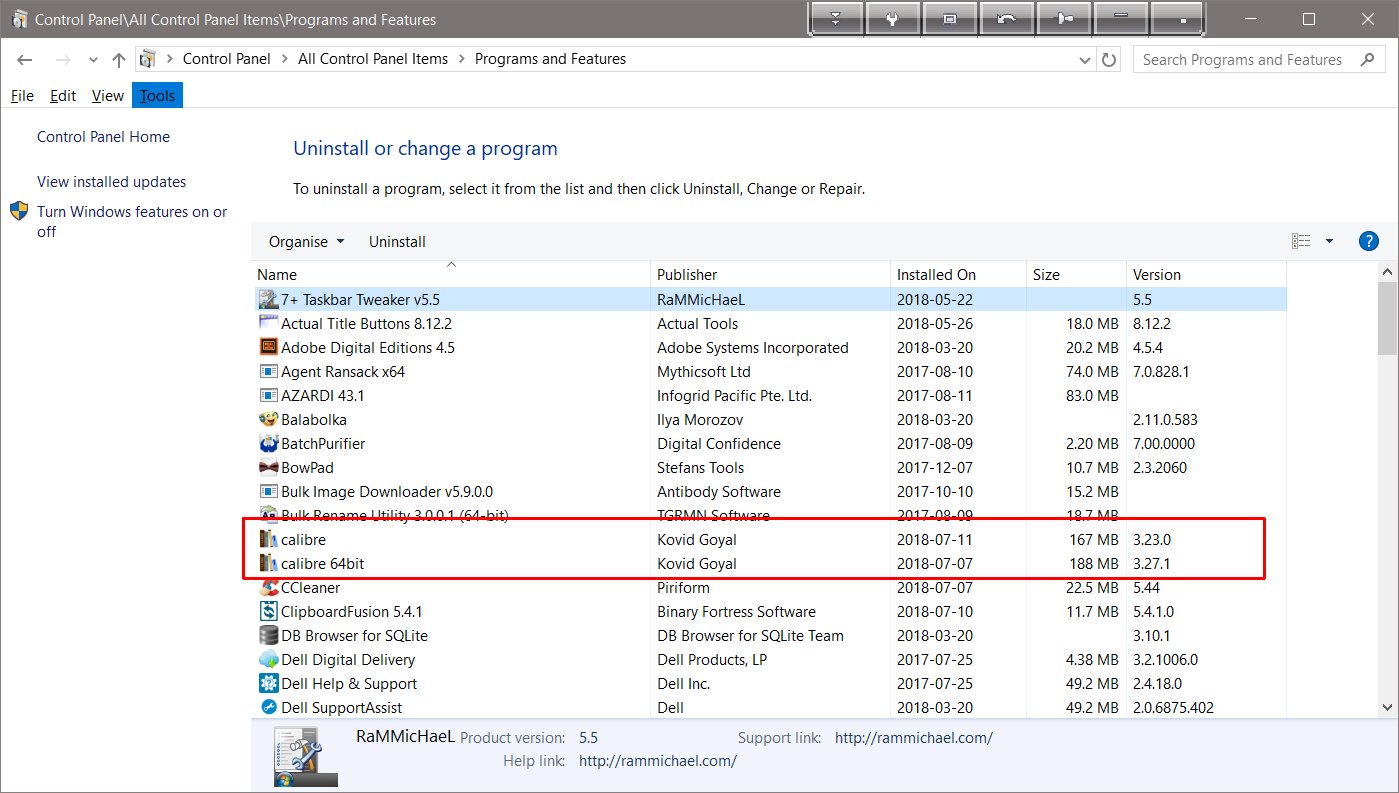Click the vertical scrollbar thumb
The image size is (1399, 793).
click(x=1387, y=317)
